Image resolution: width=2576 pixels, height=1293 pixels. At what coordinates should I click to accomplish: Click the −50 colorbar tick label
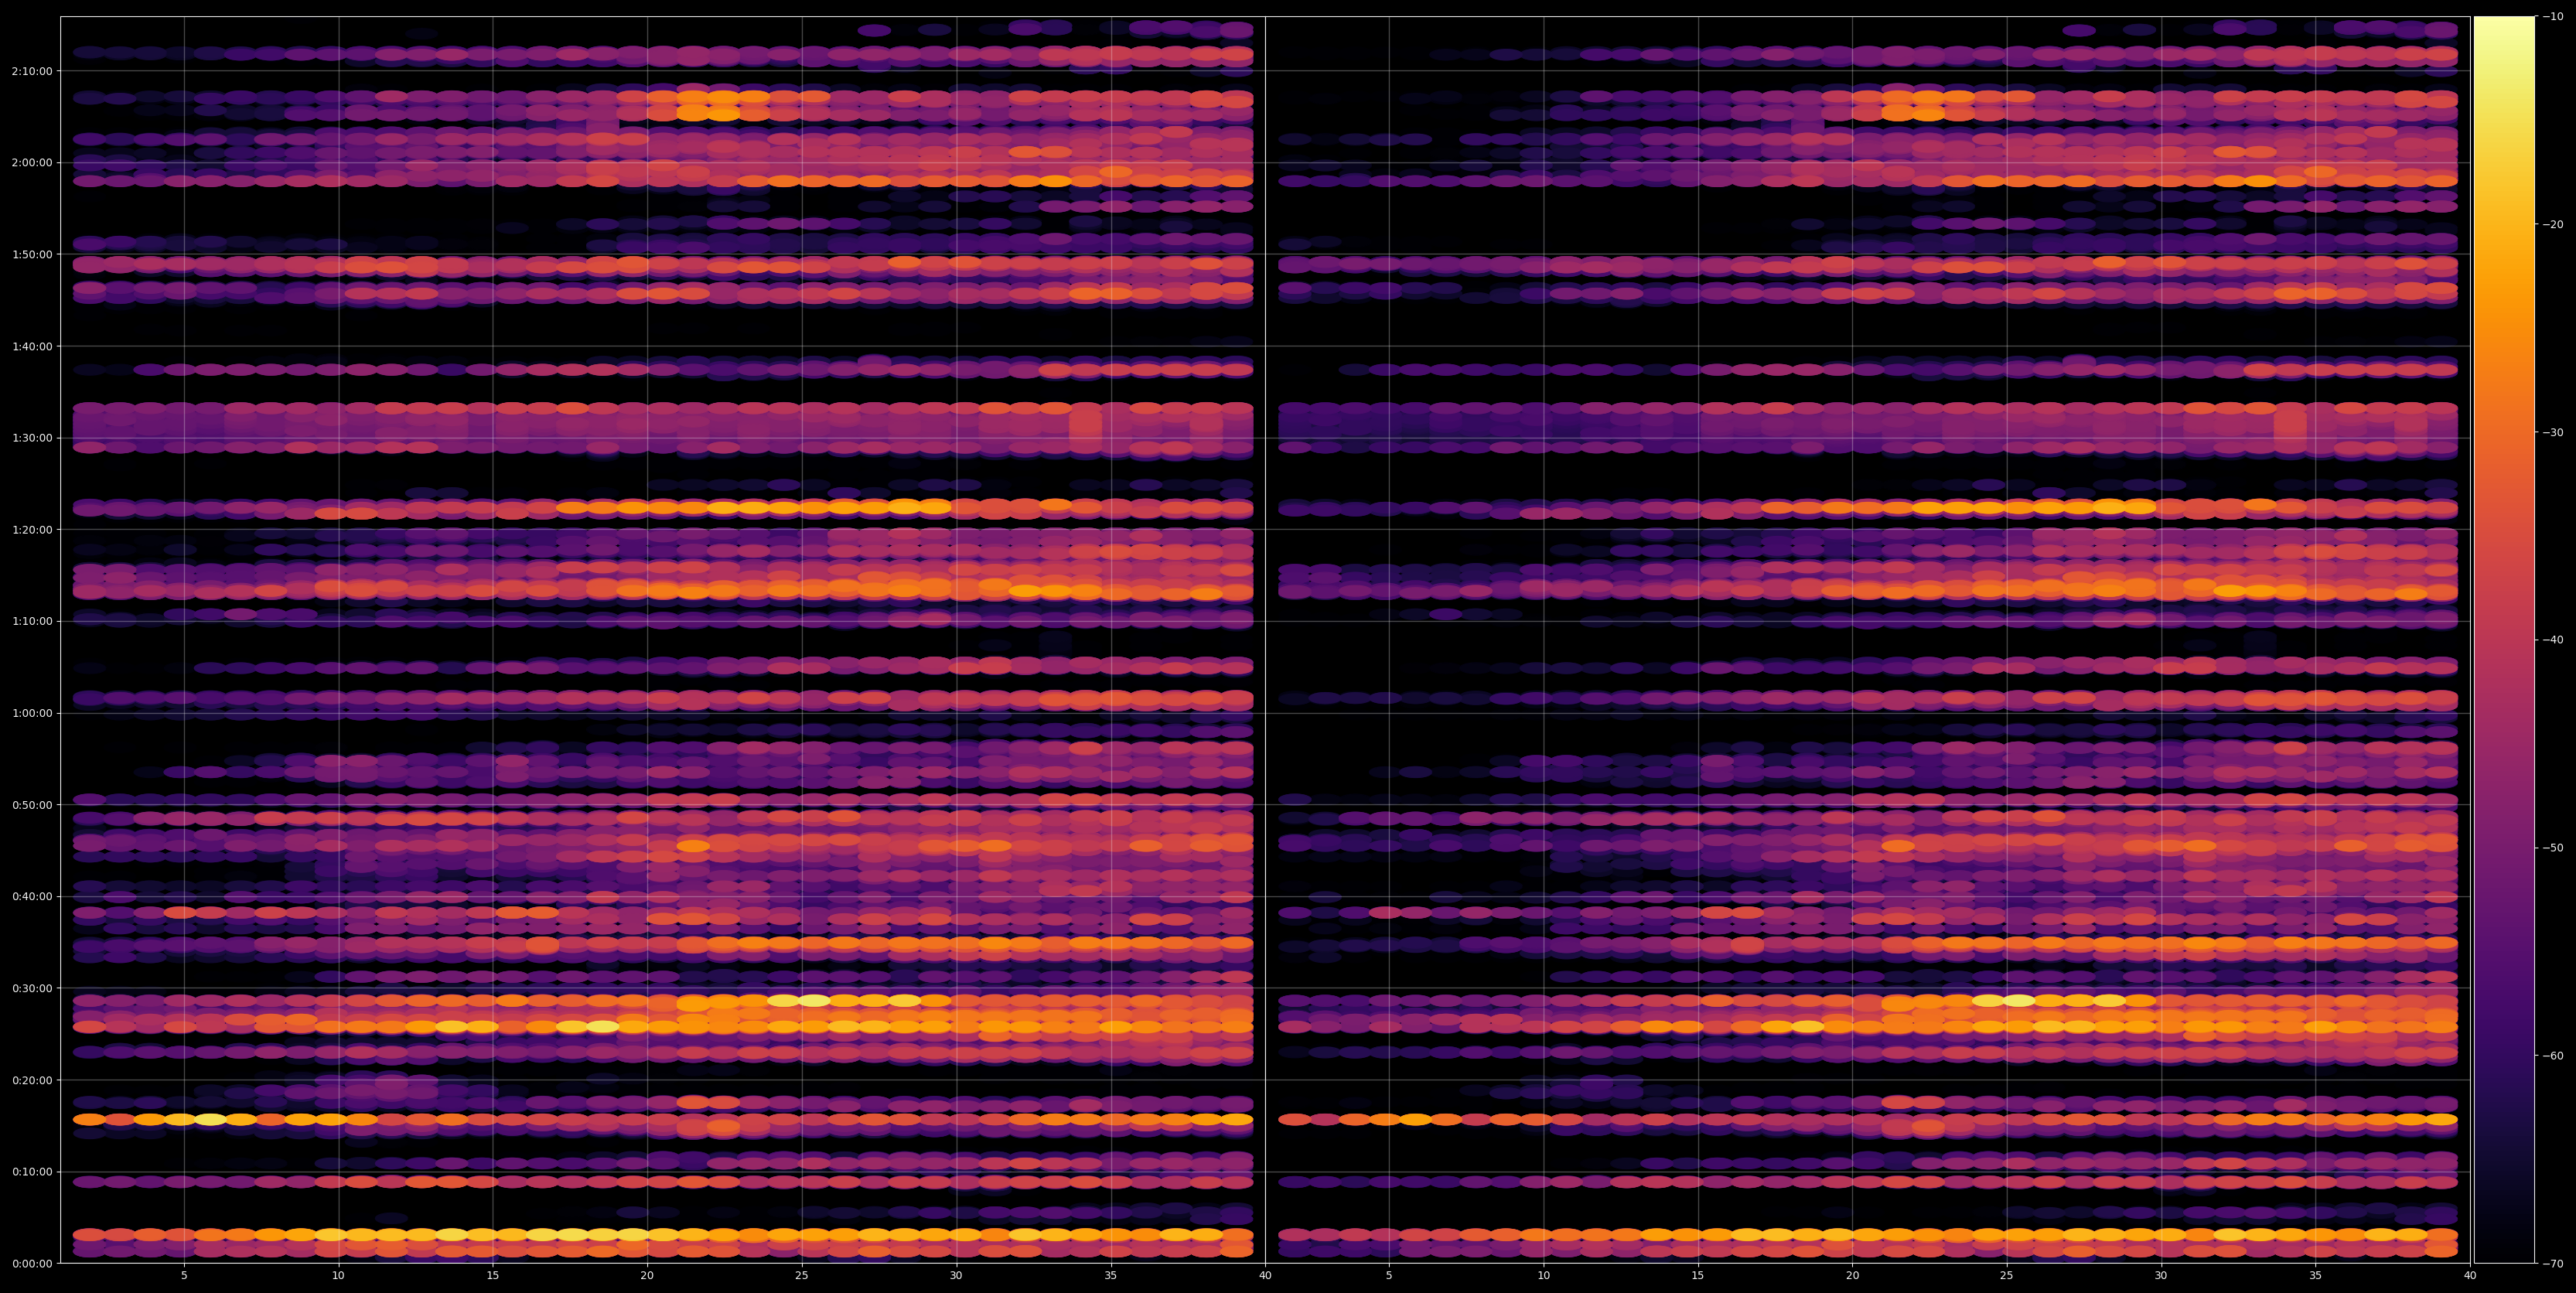tap(2554, 848)
